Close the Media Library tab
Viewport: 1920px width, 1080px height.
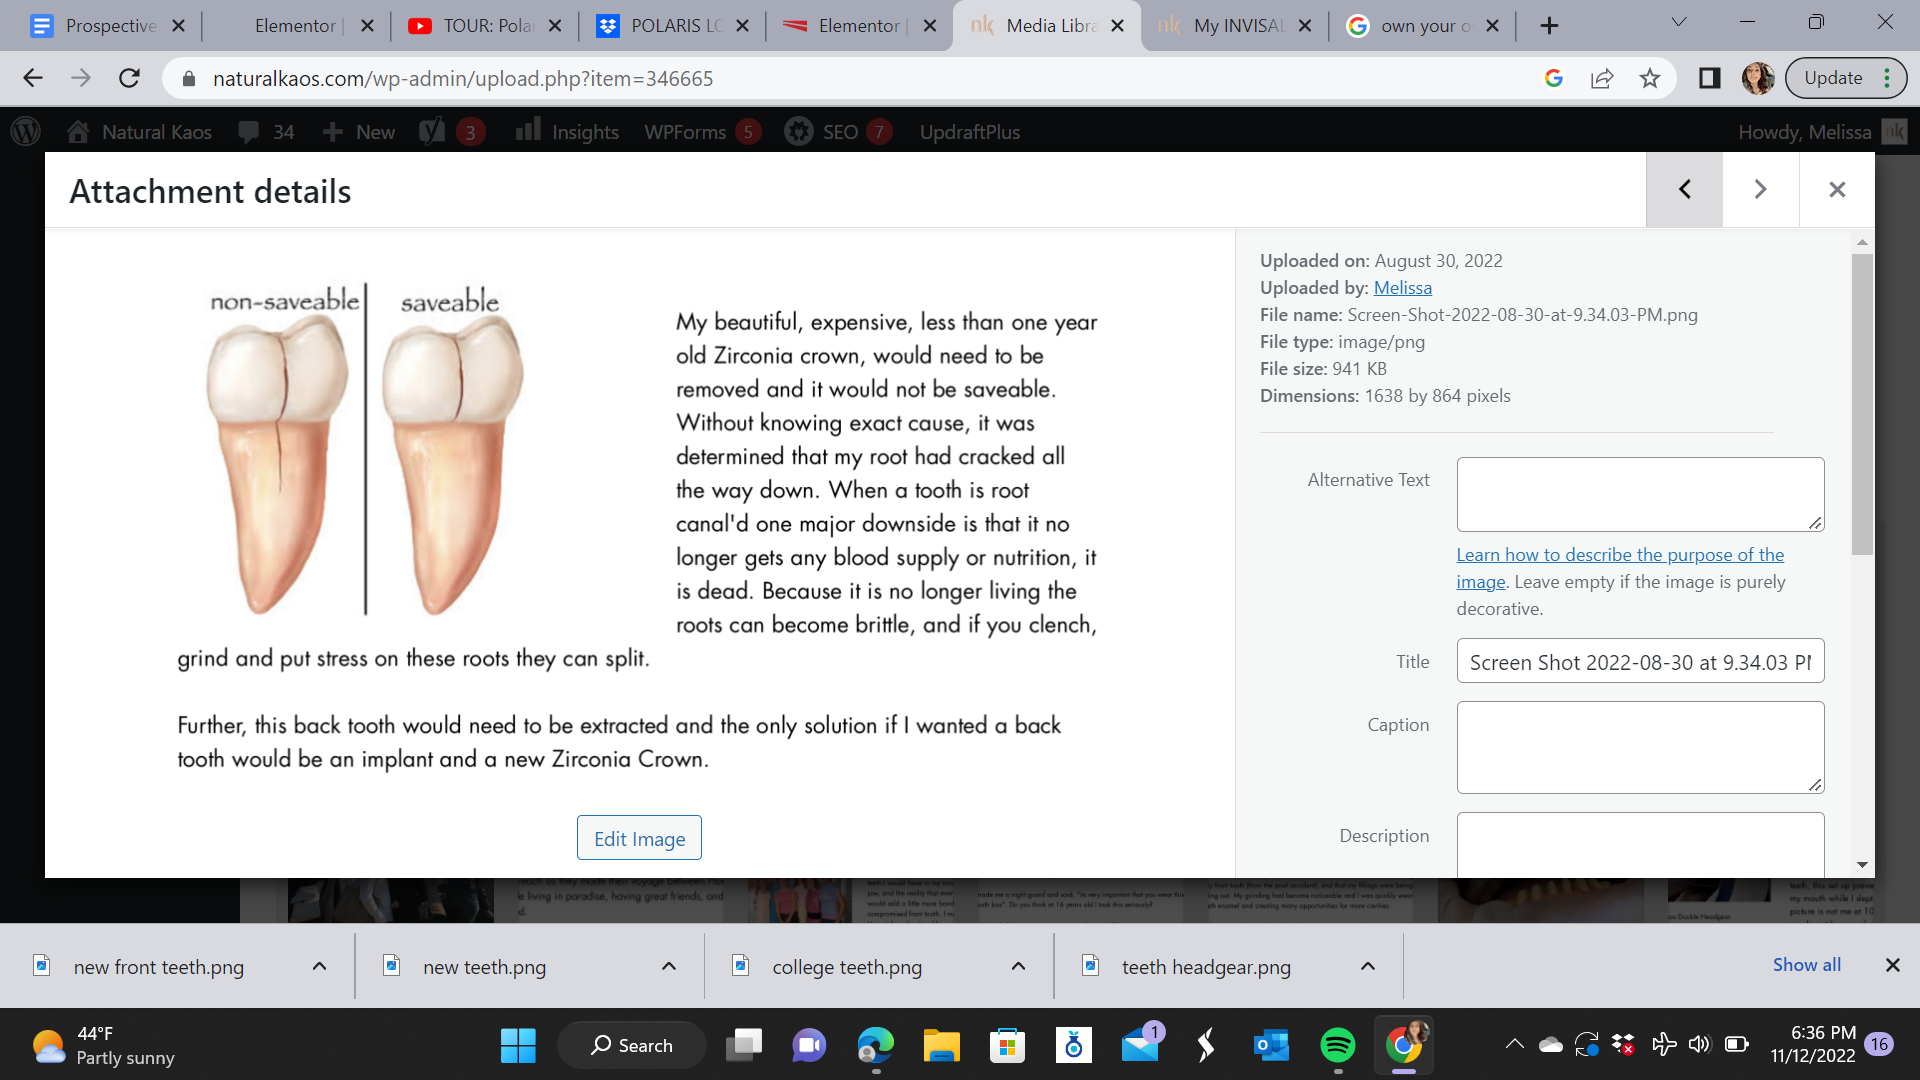point(1117,25)
